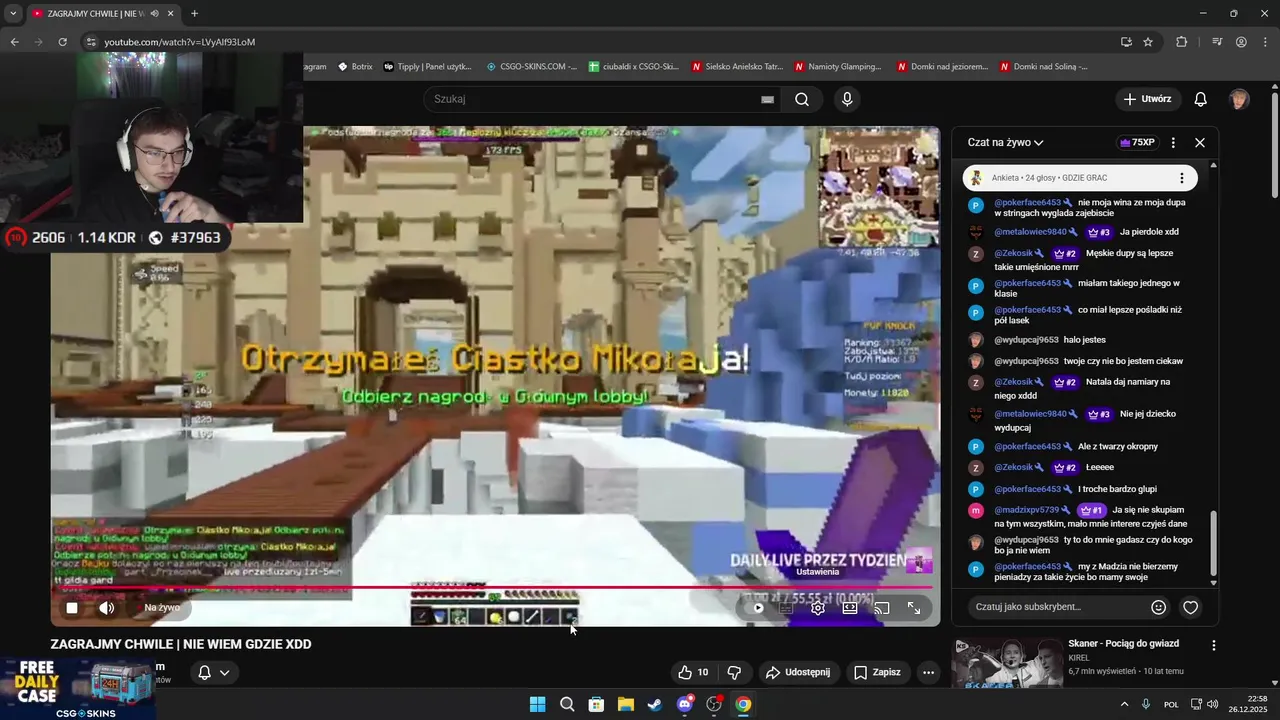Open the 75XP channel points button
The width and height of the screenshot is (1280, 720).
[1138, 143]
